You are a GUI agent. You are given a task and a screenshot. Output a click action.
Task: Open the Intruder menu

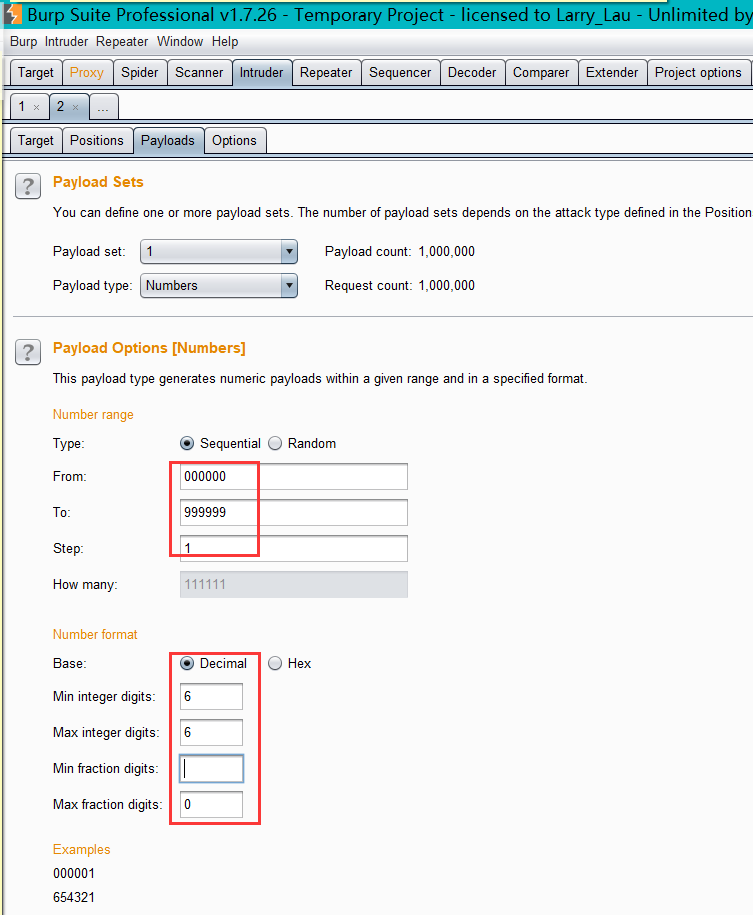[67, 41]
